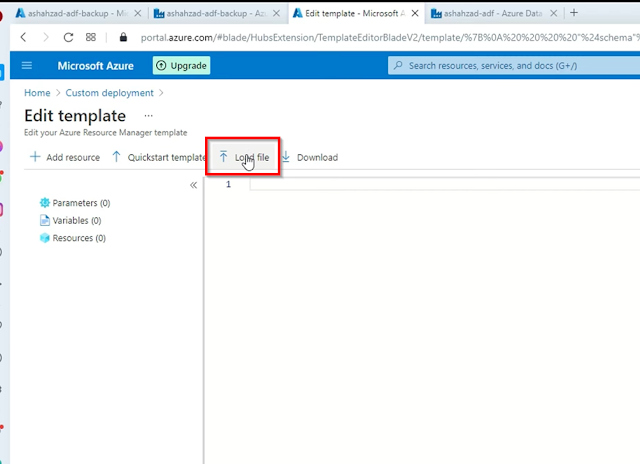Go to the Home breadcrumb
Viewport: 640px width, 464px height.
(x=37, y=93)
